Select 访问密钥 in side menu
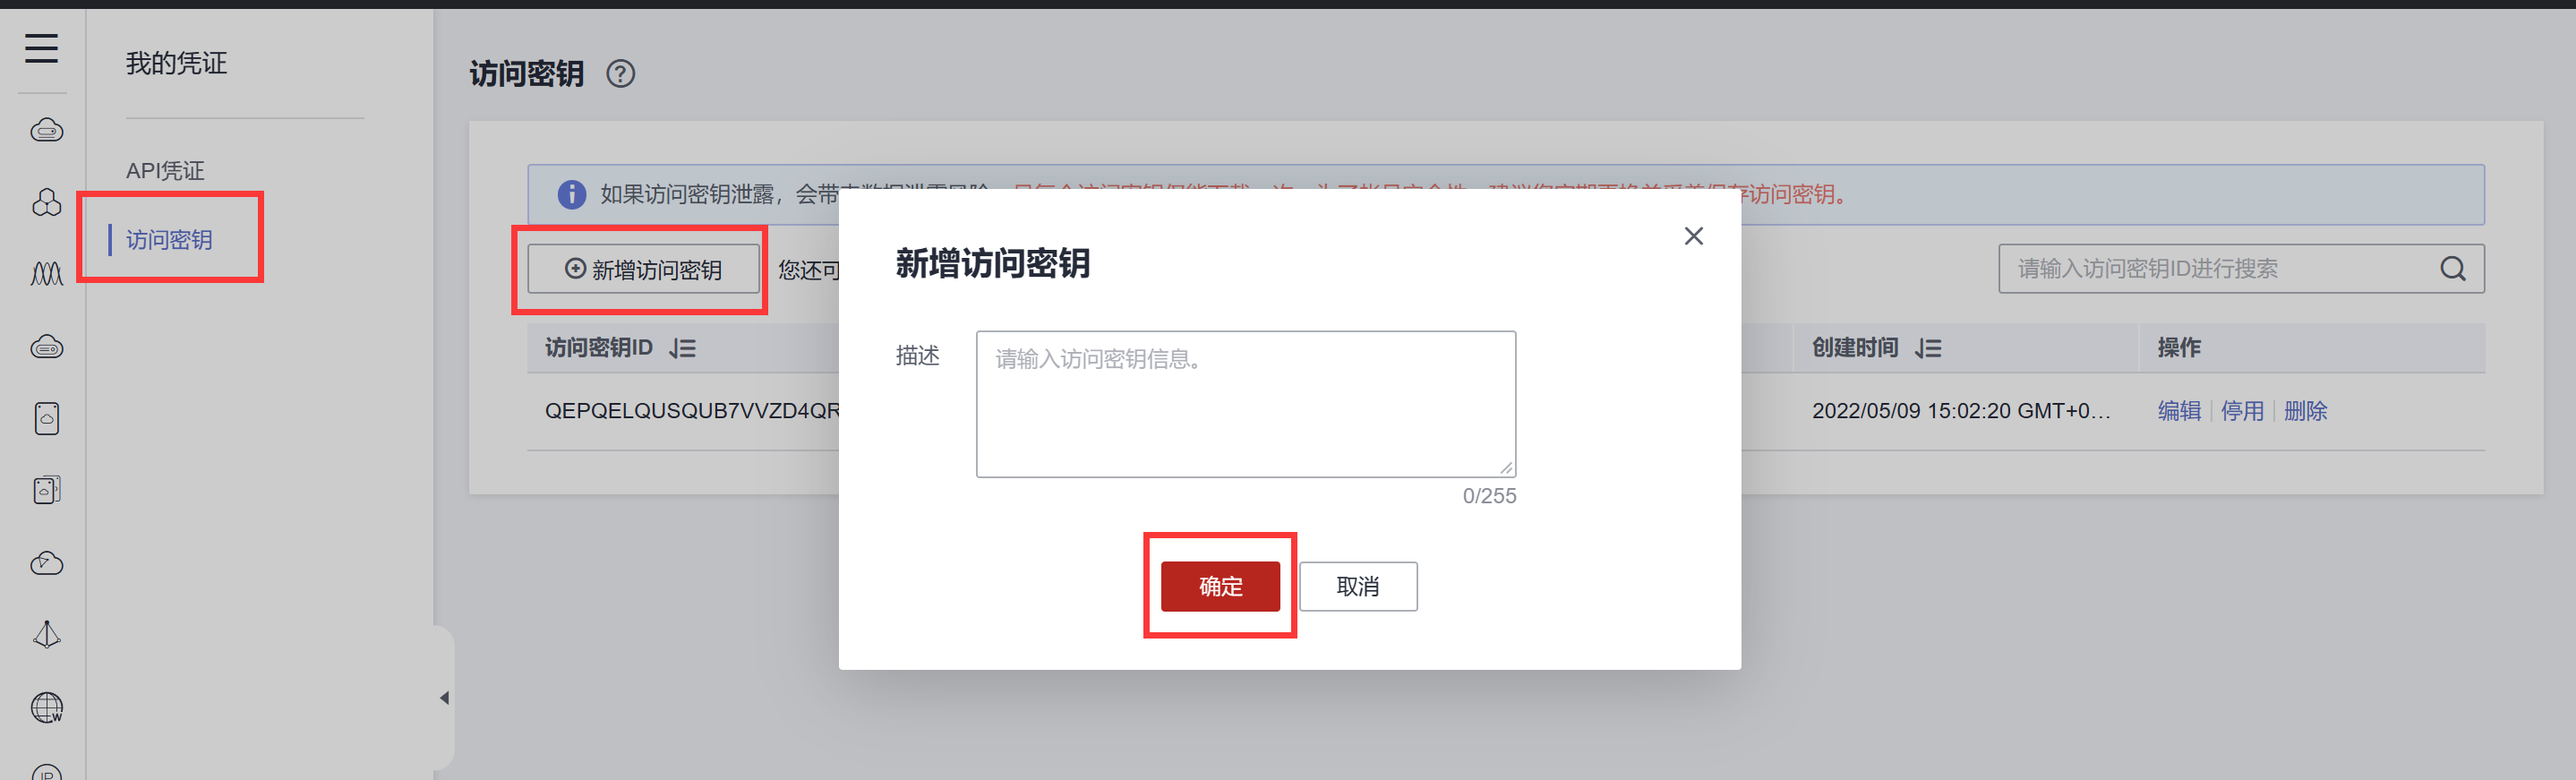Screen dimensions: 2576x780 169,240
